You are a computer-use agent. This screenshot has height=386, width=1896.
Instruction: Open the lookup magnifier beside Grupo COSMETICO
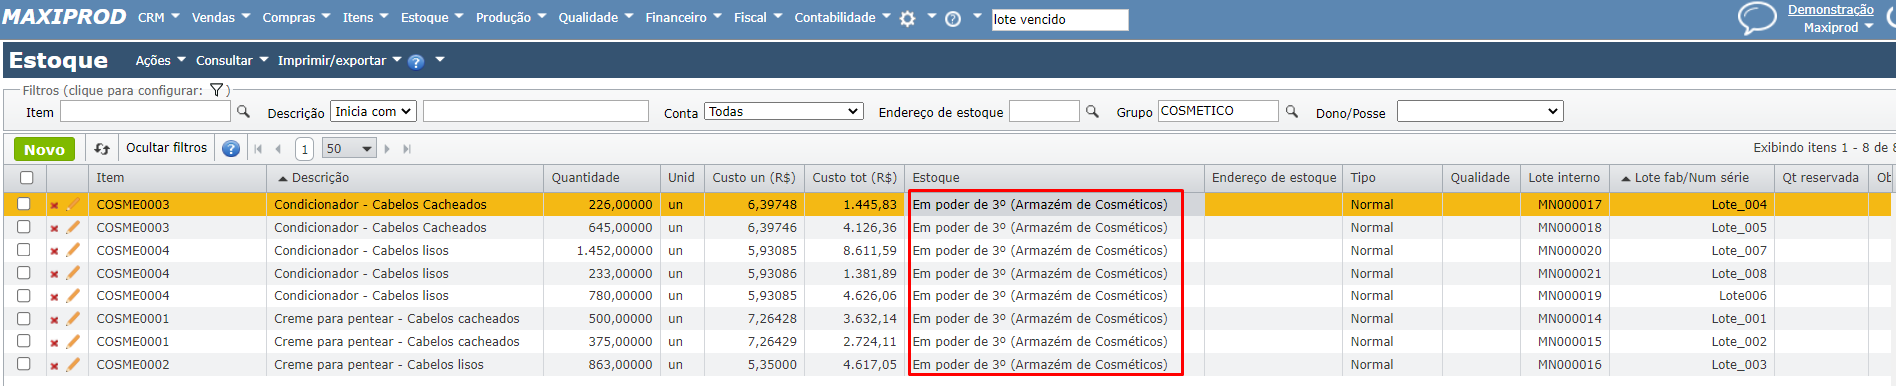tap(1291, 112)
